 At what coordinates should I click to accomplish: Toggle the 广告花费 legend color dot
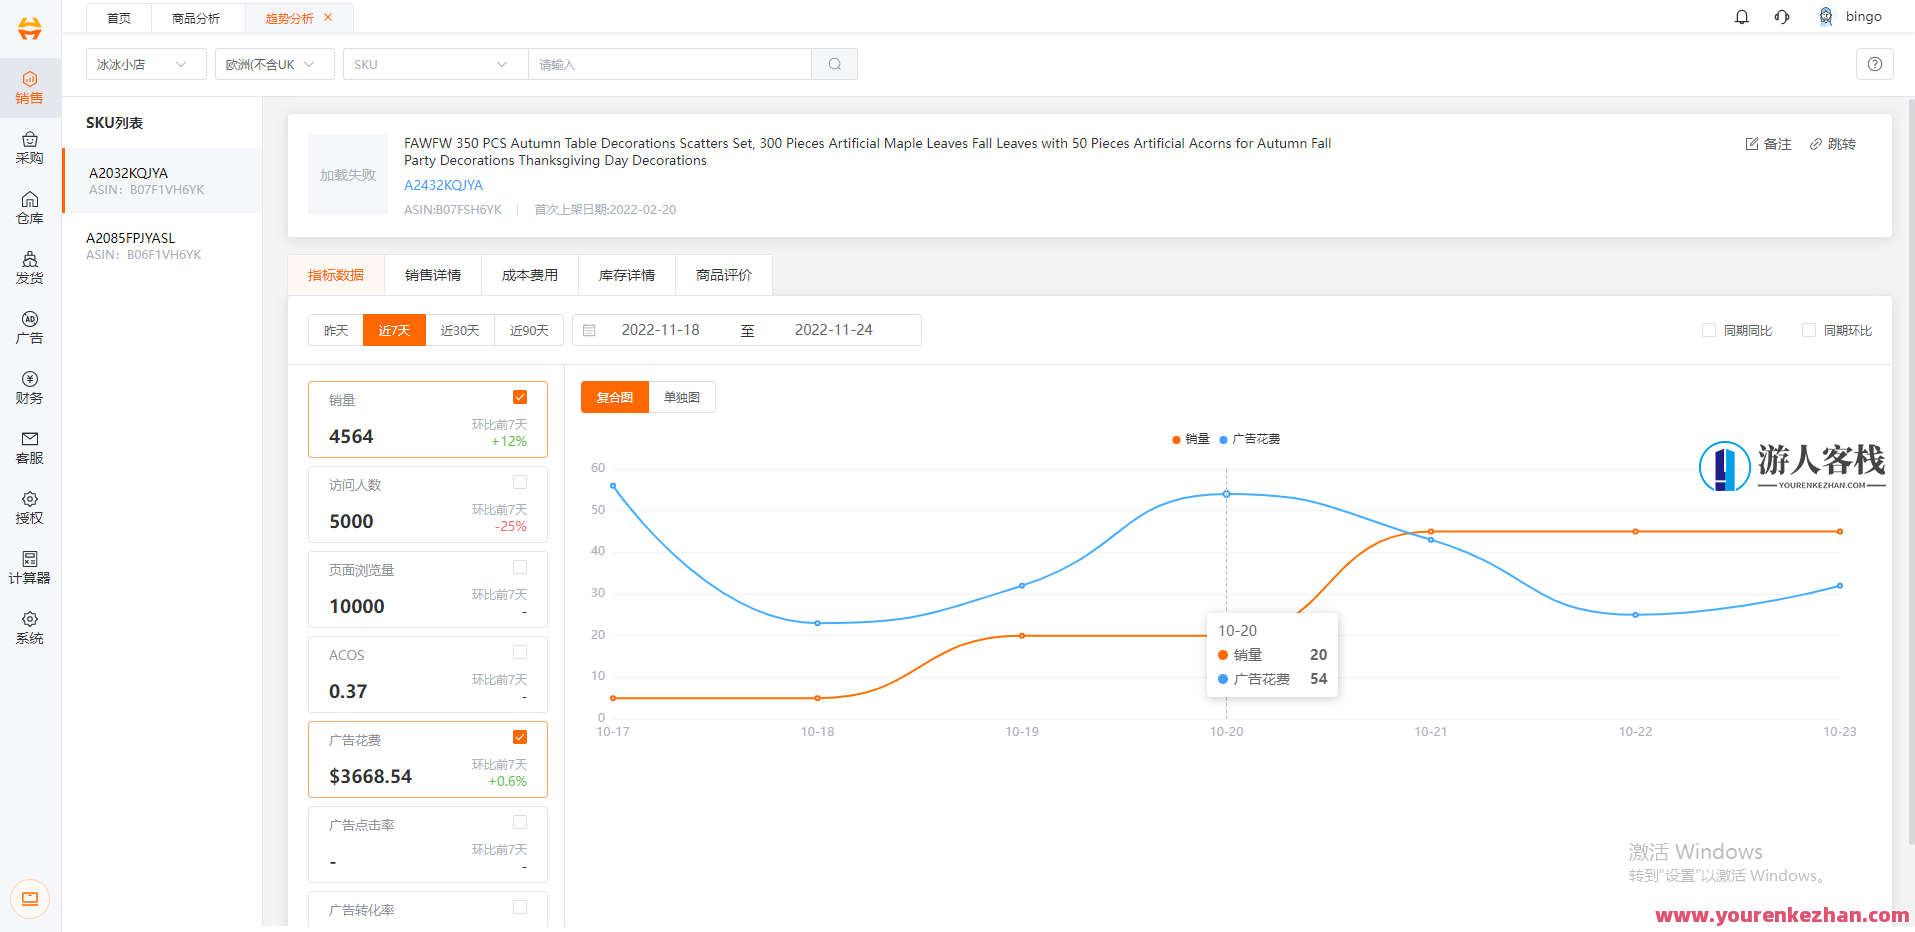(x=1223, y=439)
